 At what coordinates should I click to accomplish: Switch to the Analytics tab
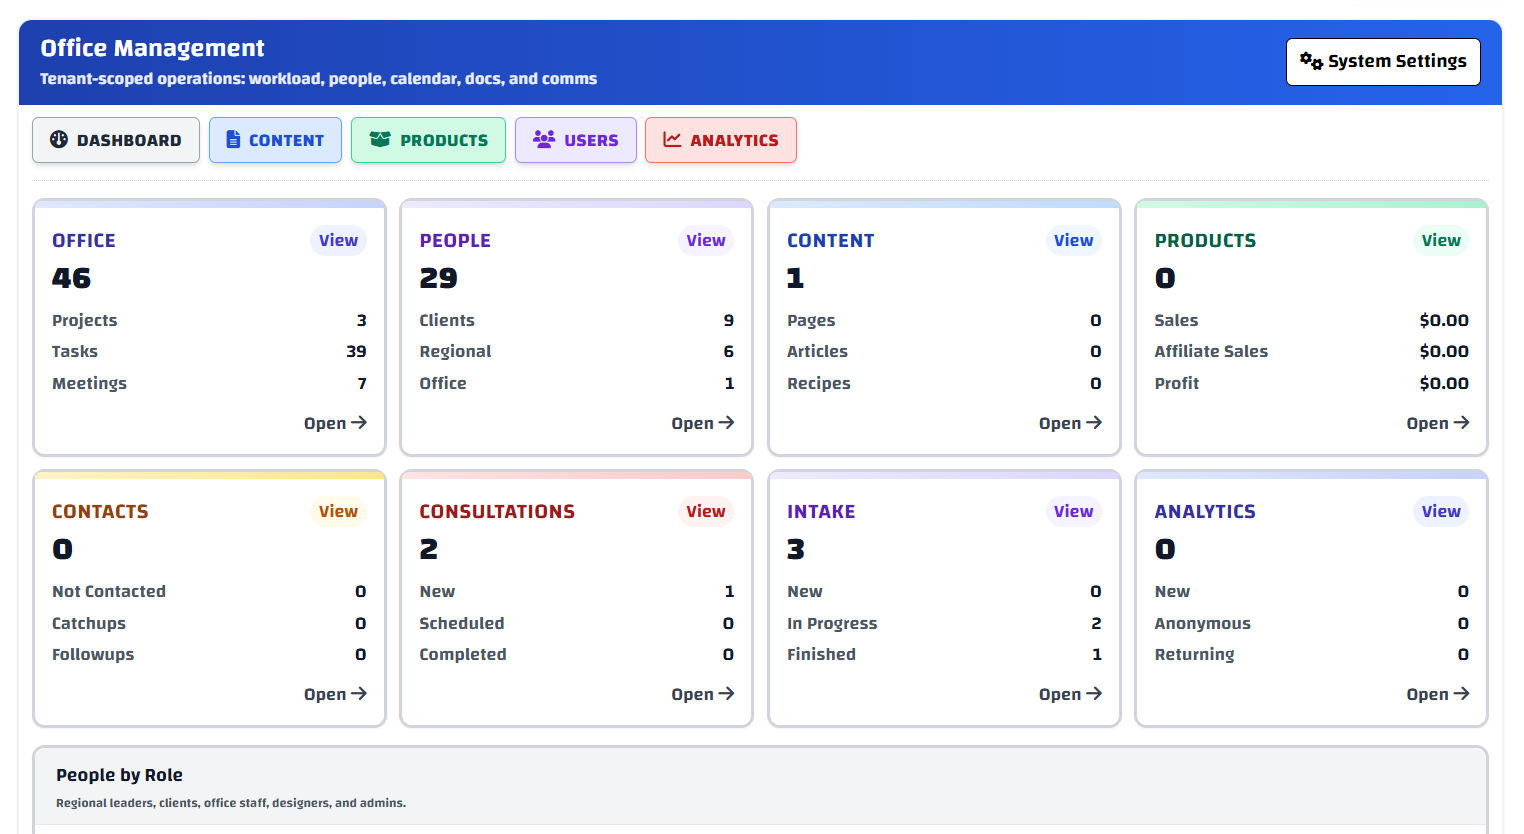(x=720, y=140)
